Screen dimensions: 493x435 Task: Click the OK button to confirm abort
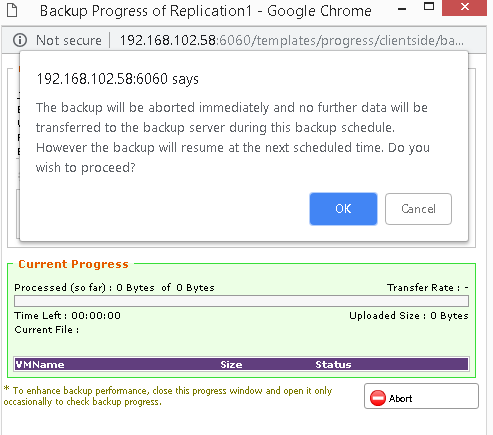coord(343,209)
